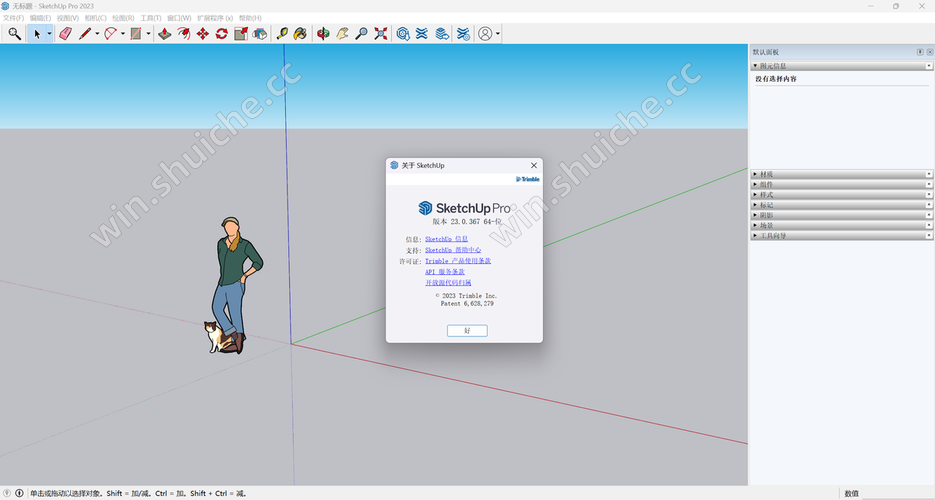
Task: Click the 好 button in About dialog
Action: click(466, 330)
